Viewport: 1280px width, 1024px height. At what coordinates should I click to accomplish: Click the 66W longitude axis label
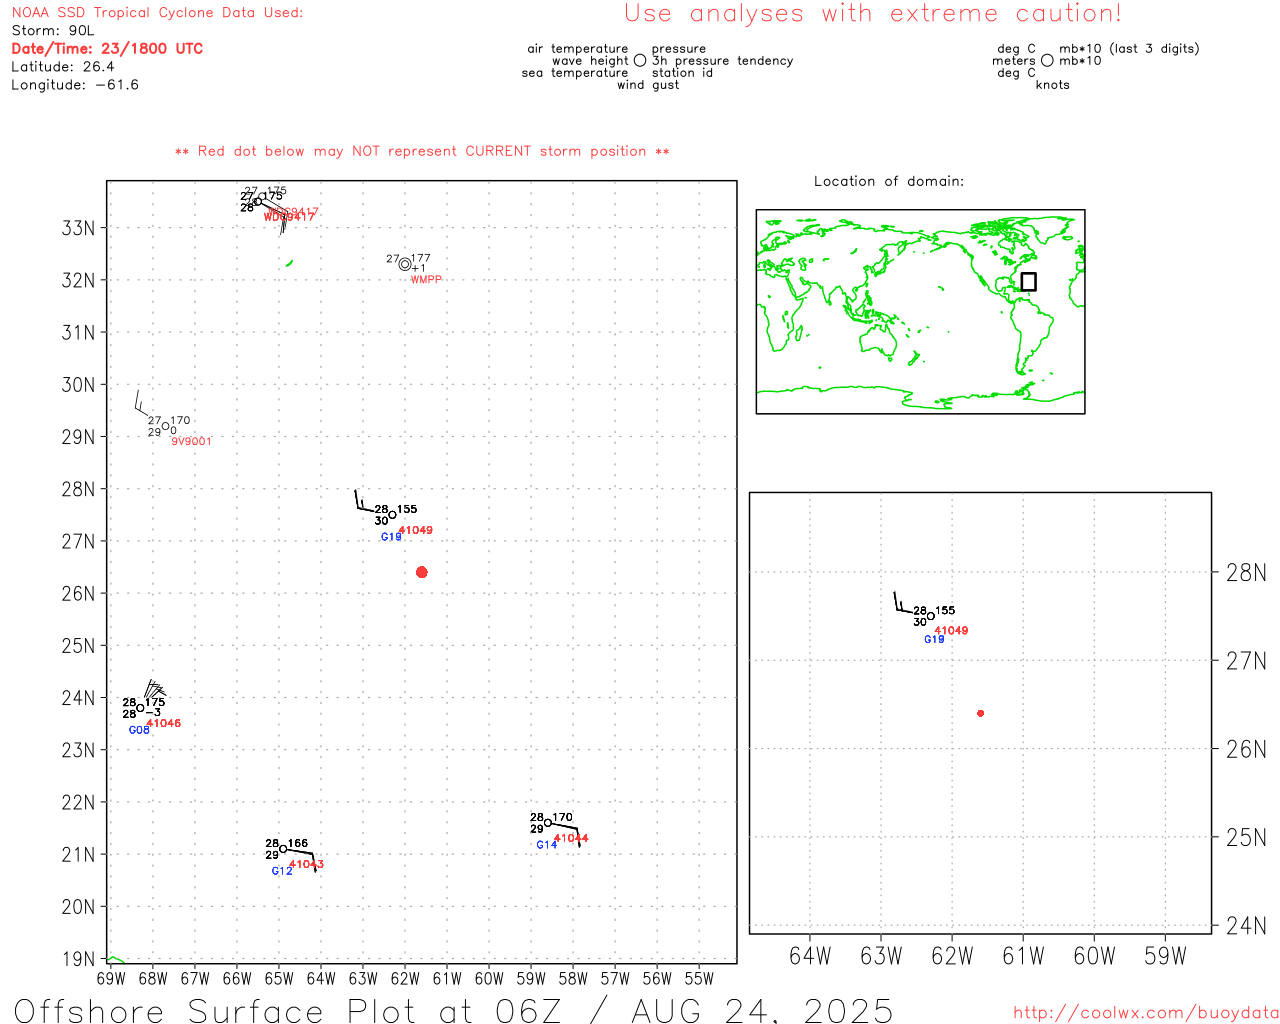click(237, 979)
